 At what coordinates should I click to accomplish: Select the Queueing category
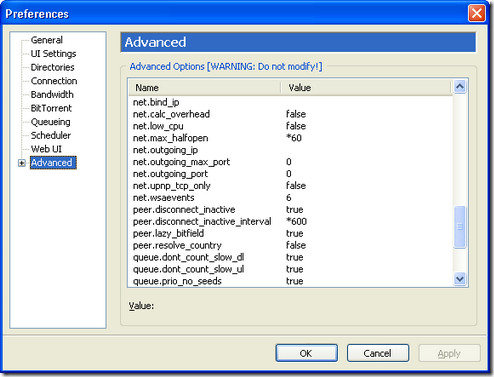[50, 122]
